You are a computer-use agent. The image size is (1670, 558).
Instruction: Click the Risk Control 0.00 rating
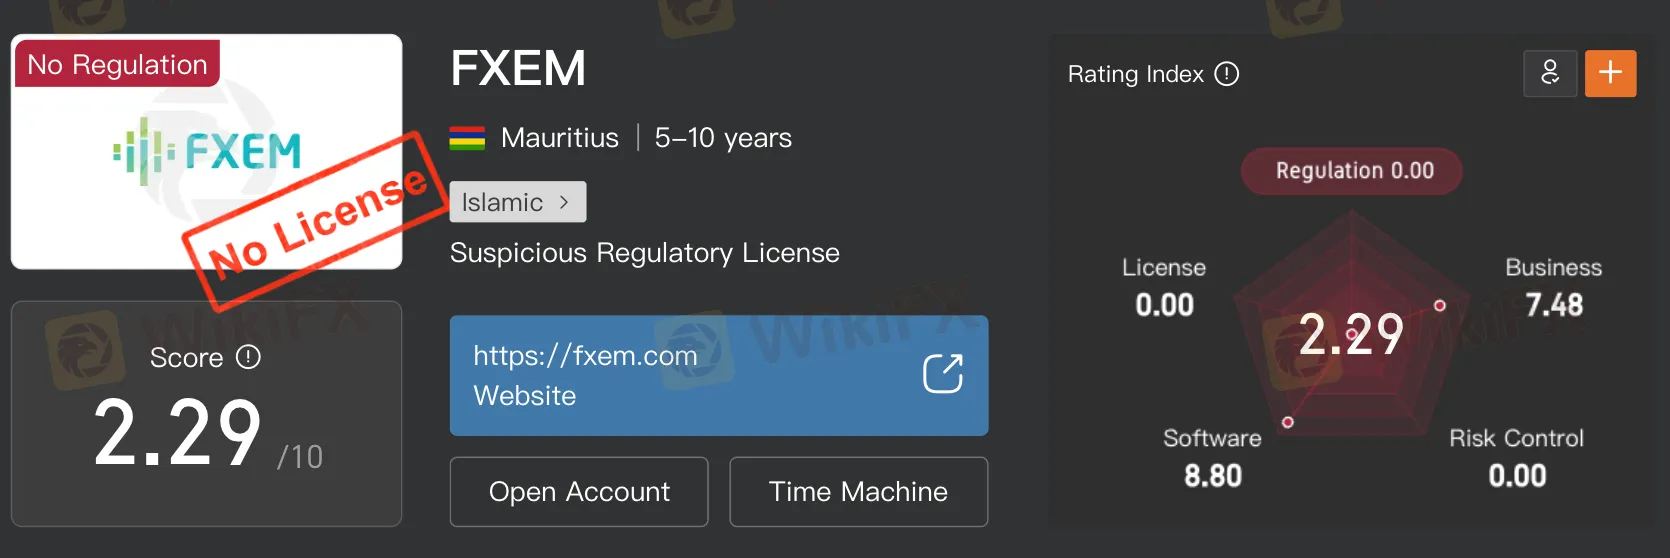click(1516, 457)
